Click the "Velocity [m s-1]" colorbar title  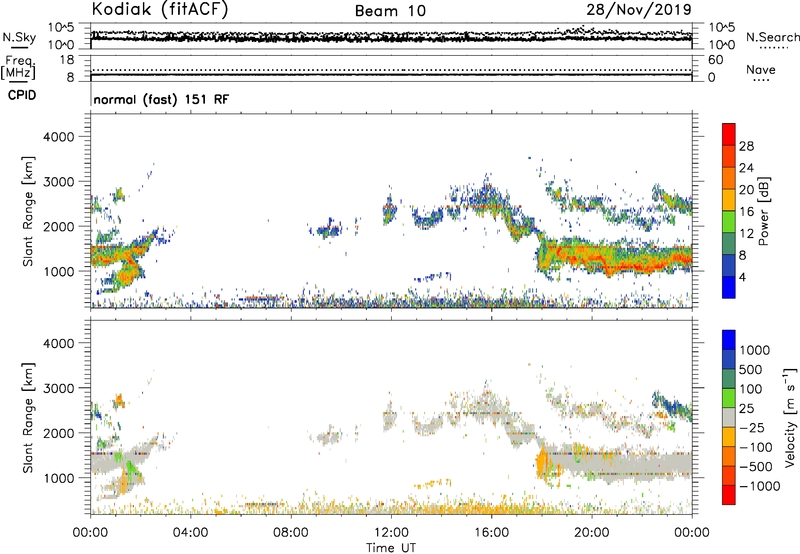tap(790, 417)
